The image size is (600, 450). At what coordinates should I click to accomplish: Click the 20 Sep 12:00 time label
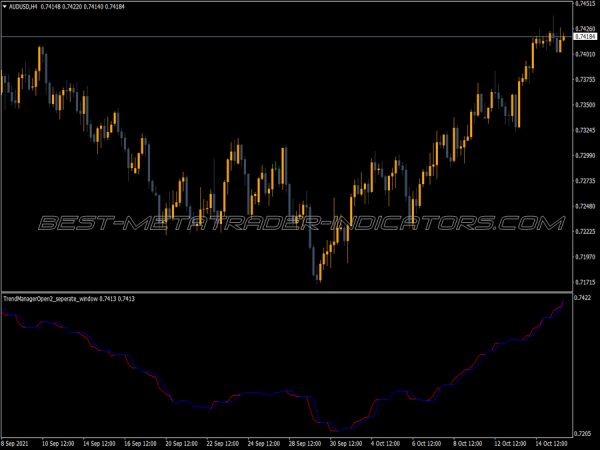tap(181, 443)
